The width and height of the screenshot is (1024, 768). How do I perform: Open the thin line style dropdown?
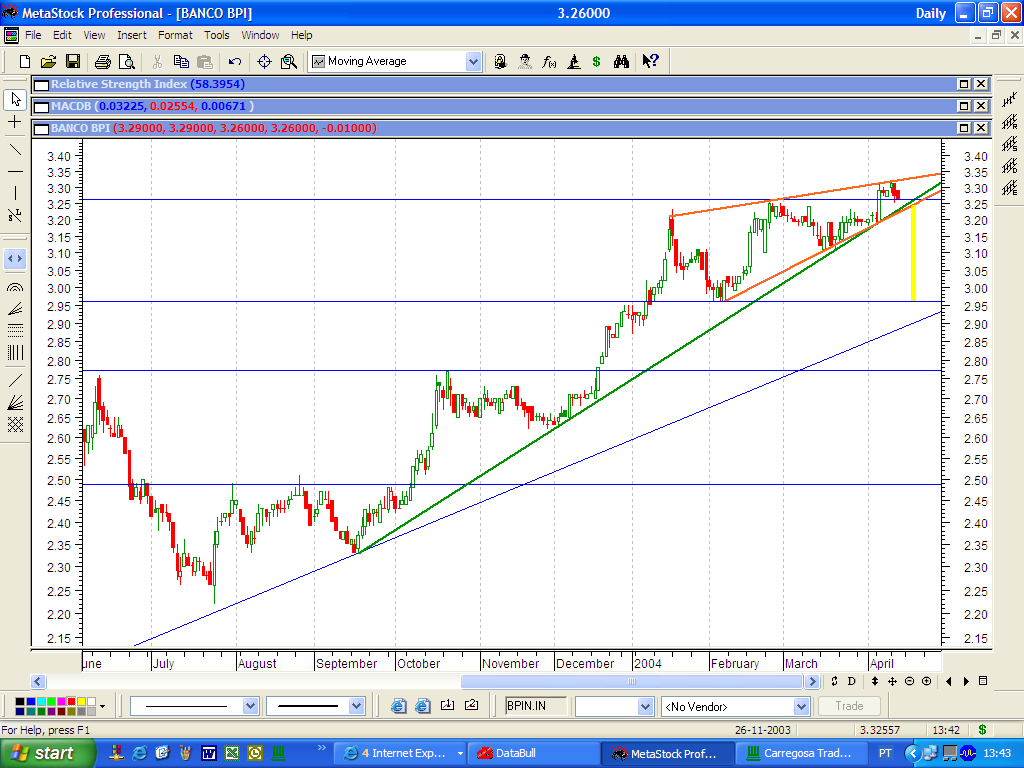coord(250,706)
